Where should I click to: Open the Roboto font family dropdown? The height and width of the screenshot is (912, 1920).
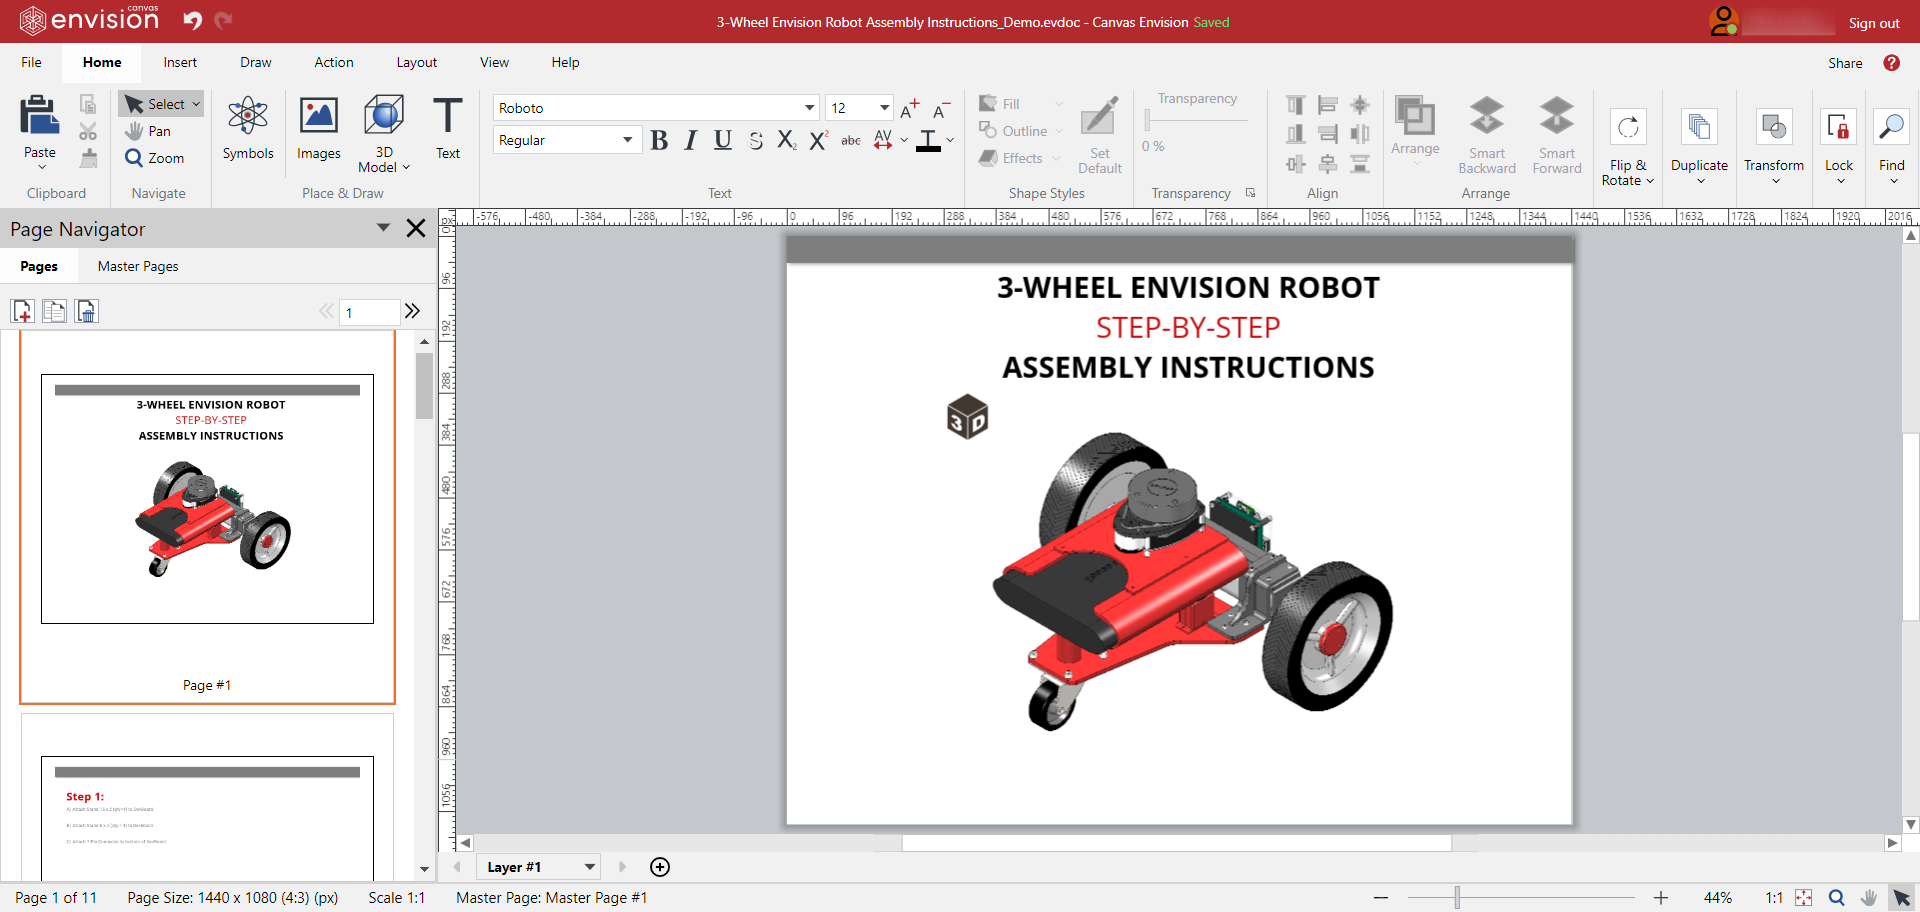click(809, 108)
